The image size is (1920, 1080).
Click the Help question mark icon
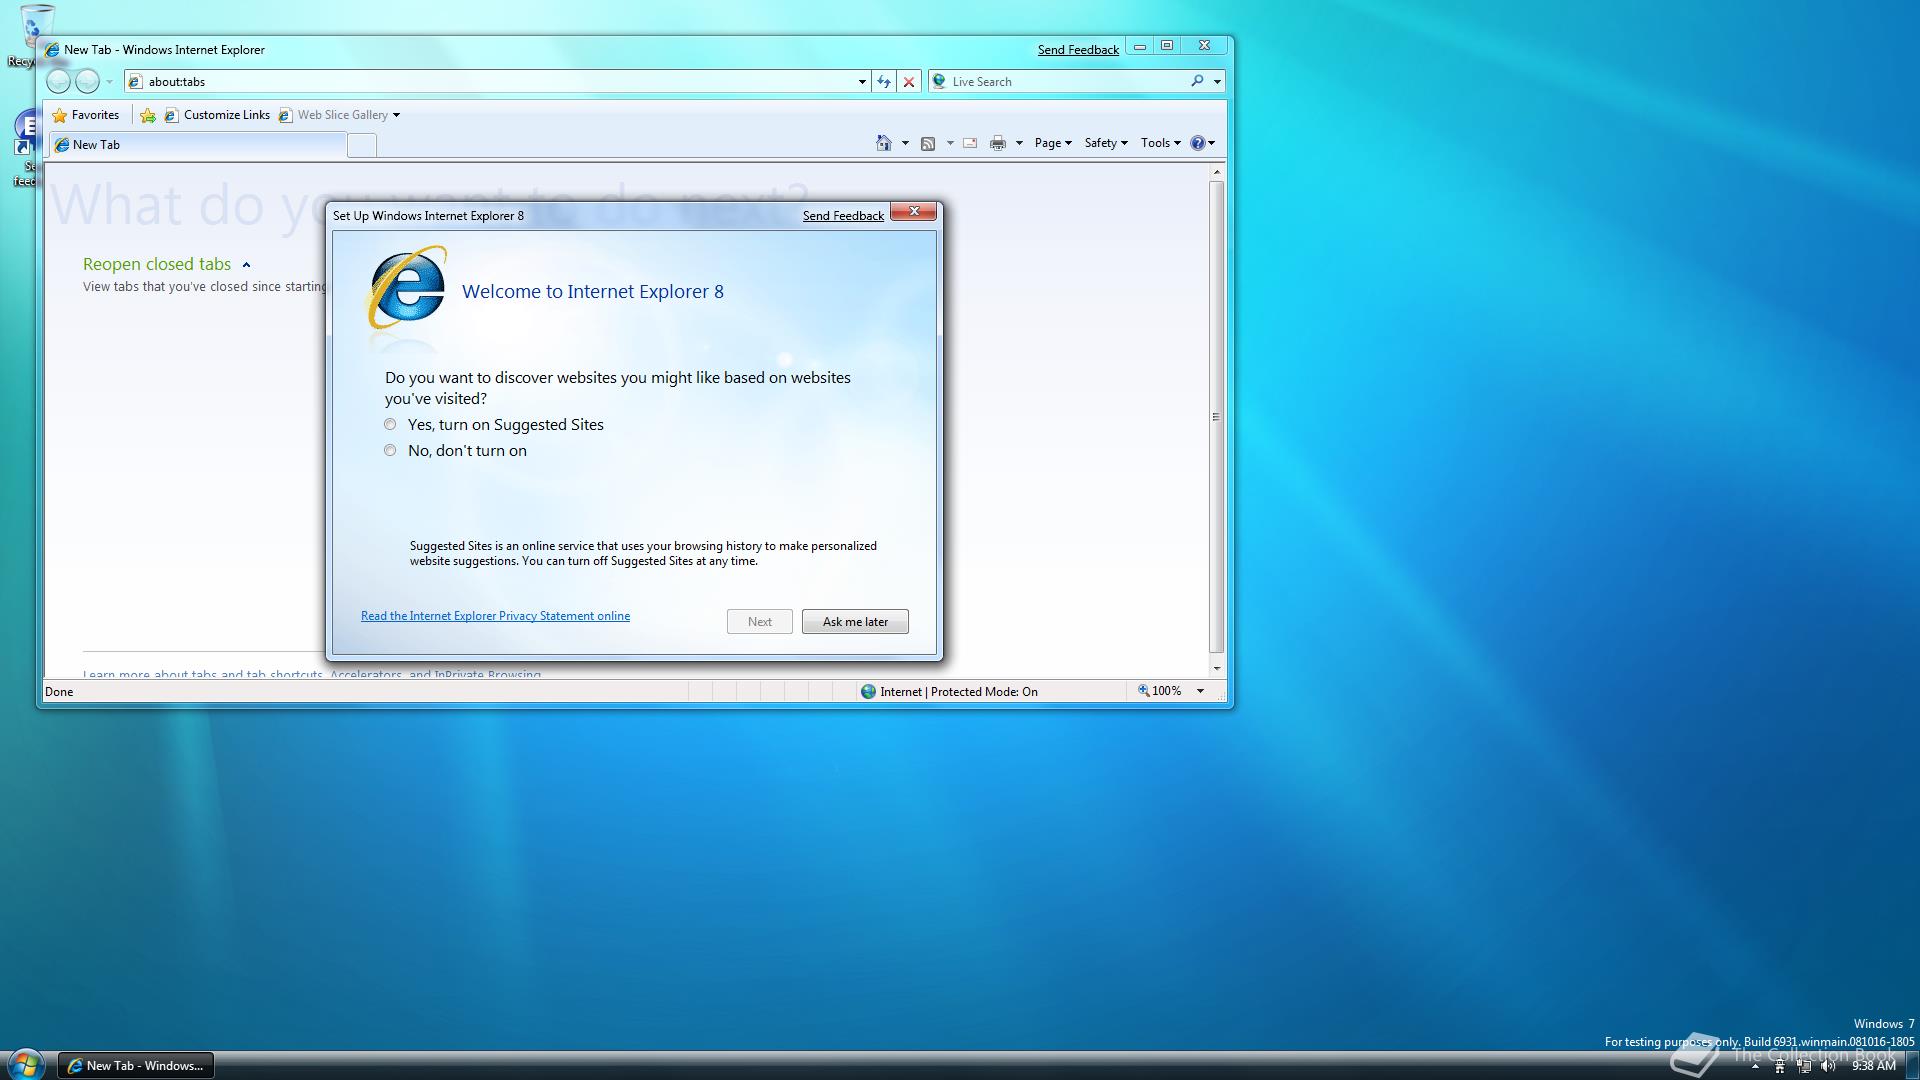point(1197,143)
